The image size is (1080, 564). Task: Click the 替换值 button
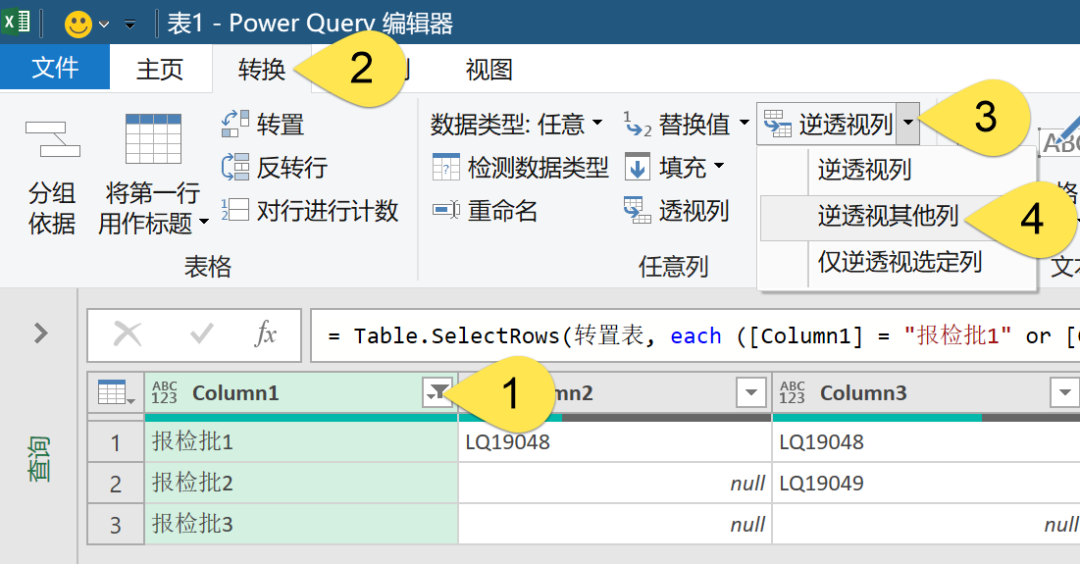click(676, 125)
